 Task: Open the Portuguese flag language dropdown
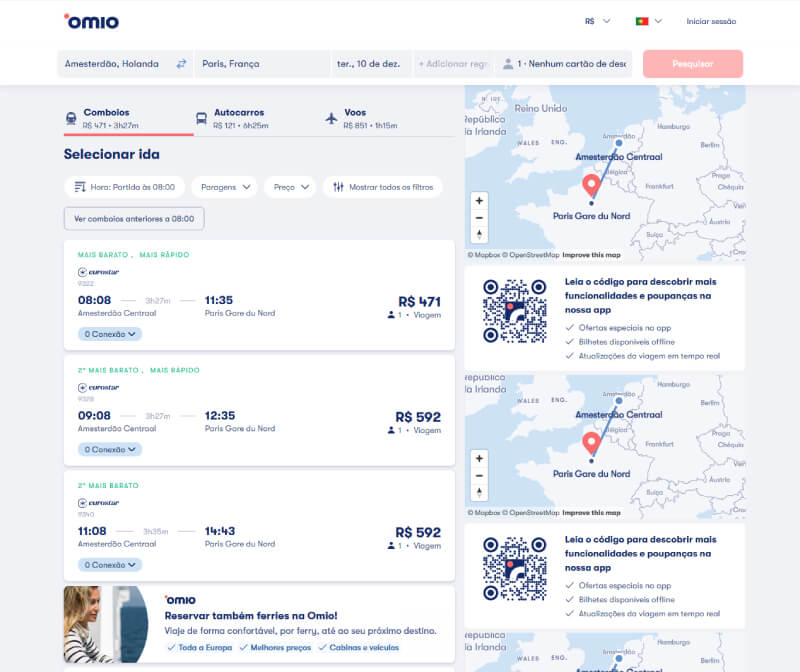click(648, 21)
